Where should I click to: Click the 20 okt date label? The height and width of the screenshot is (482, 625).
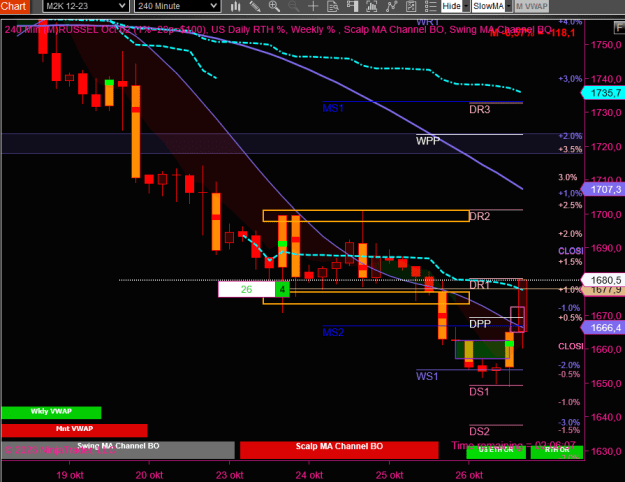[149, 475]
